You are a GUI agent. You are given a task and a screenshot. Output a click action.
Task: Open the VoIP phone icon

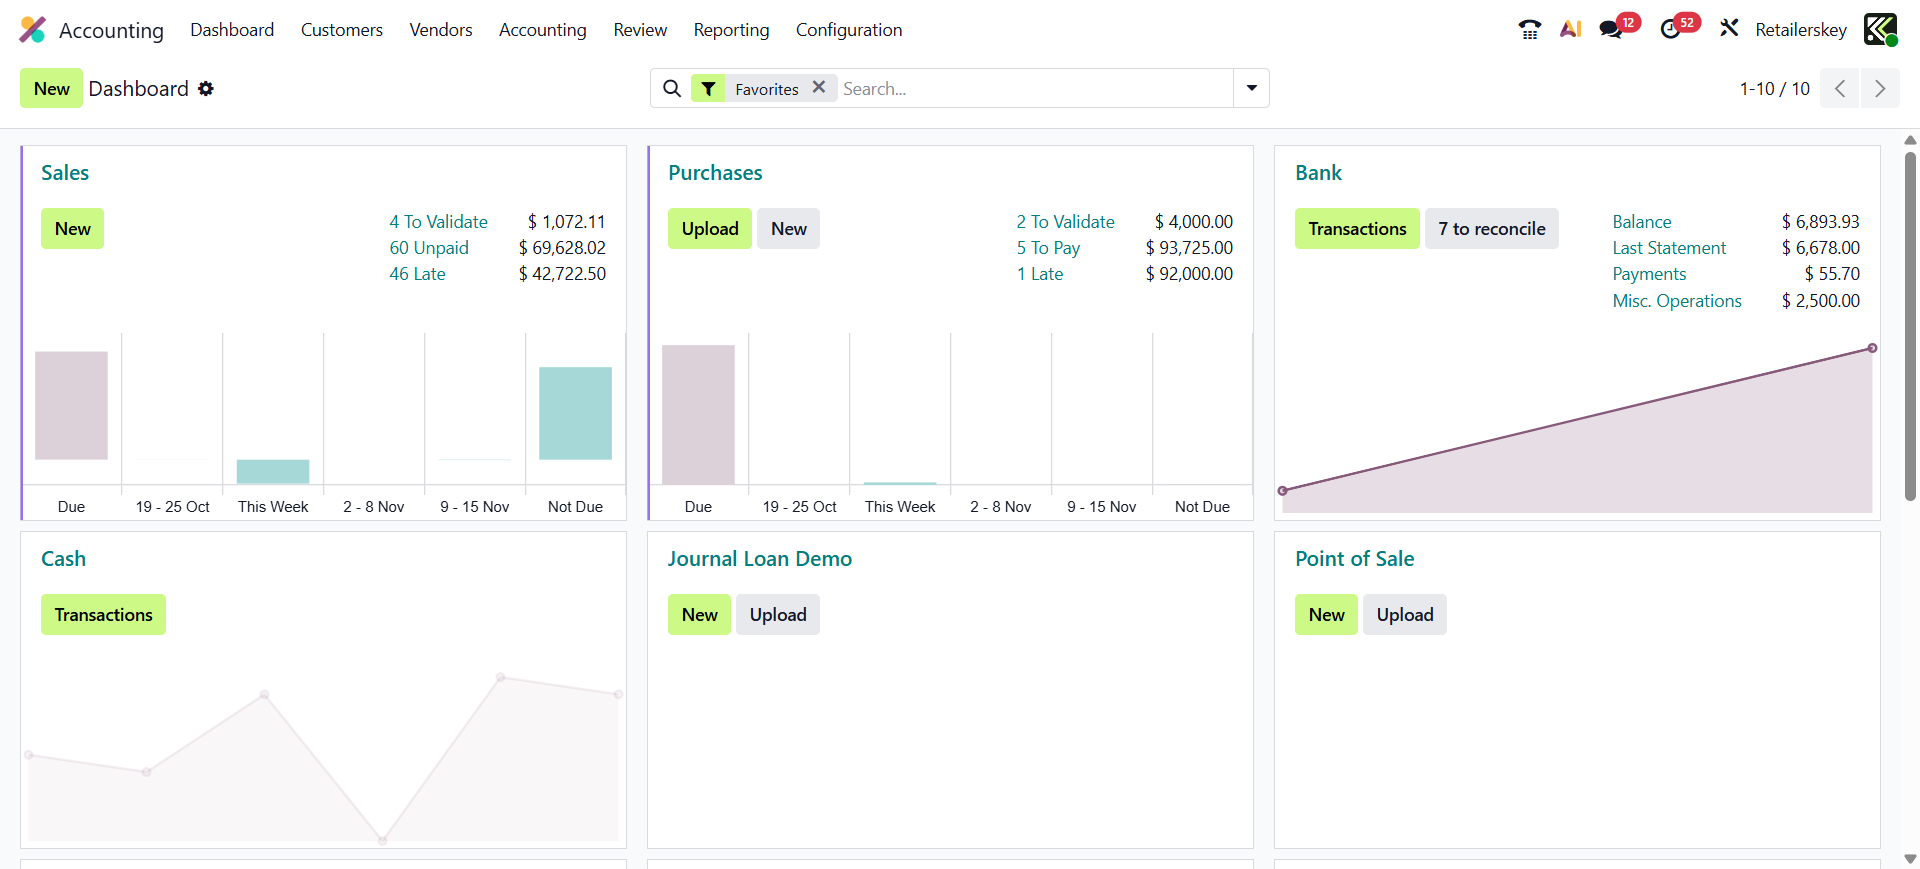point(1529,30)
